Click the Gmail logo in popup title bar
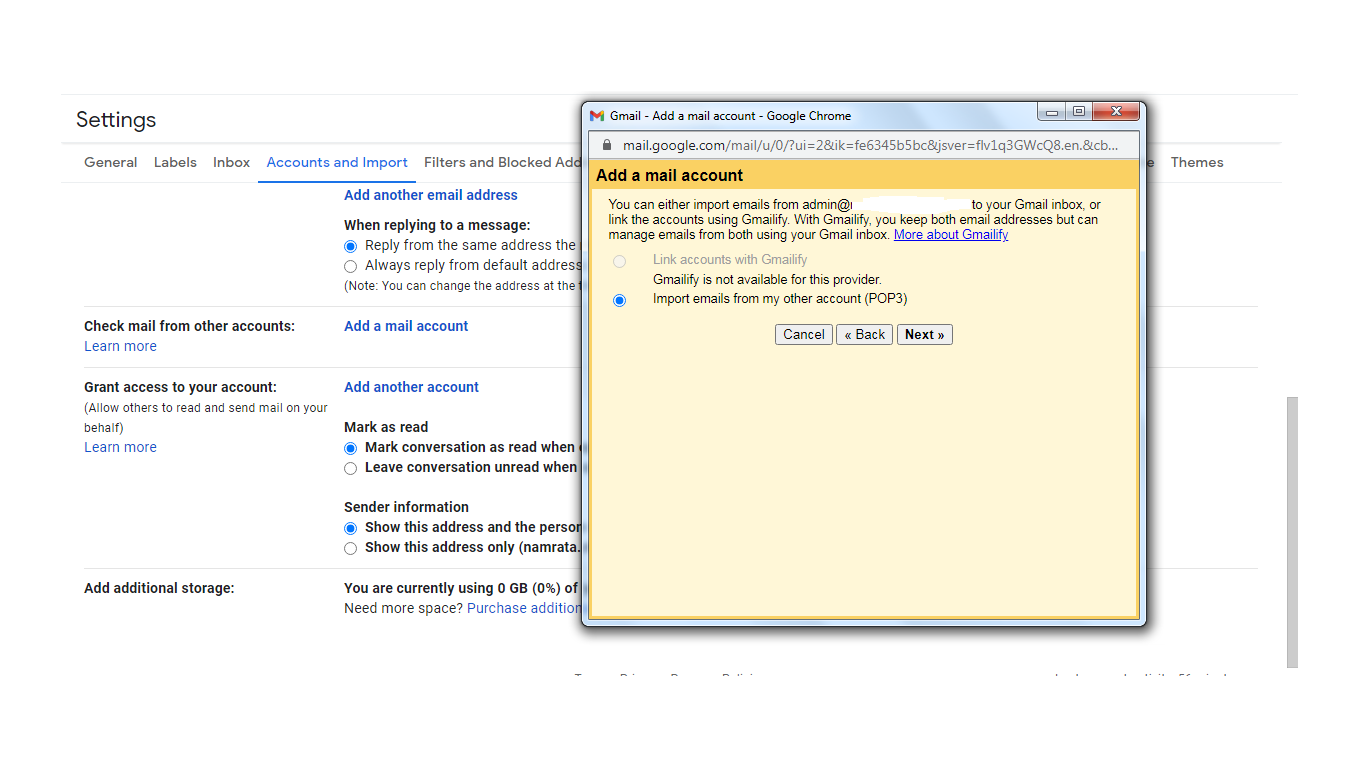This screenshot has height=768, width=1360. tap(597, 116)
